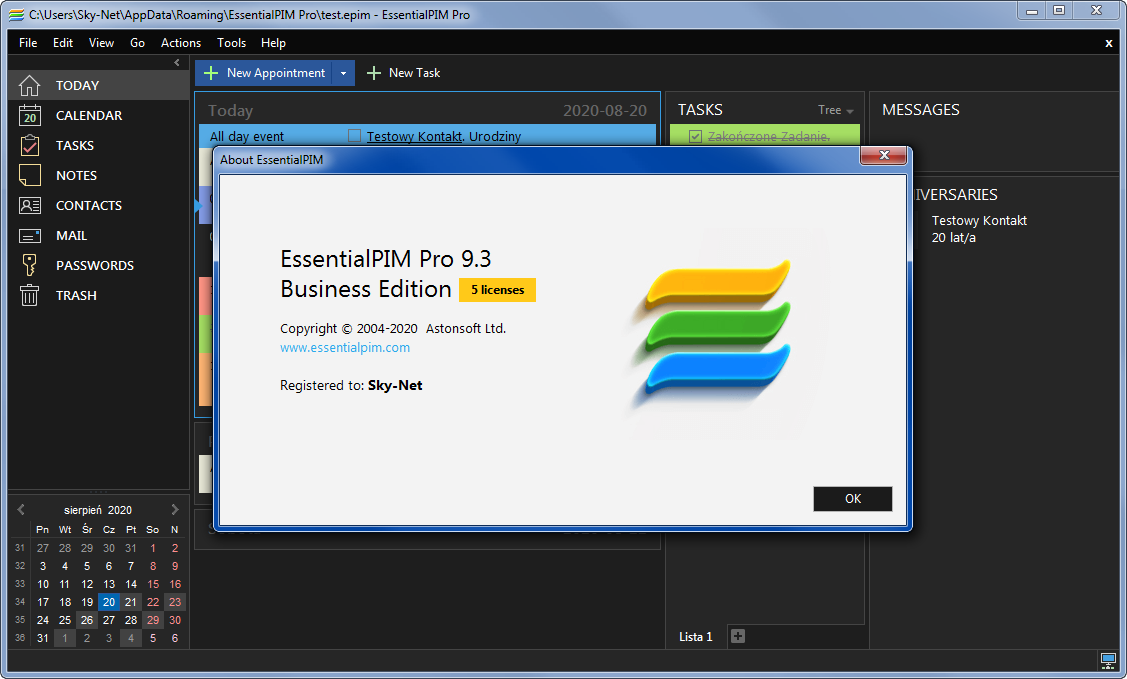The width and height of the screenshot is (1127, 679).
Task: Open the Edit menu
Action: [x=63, y=43]
